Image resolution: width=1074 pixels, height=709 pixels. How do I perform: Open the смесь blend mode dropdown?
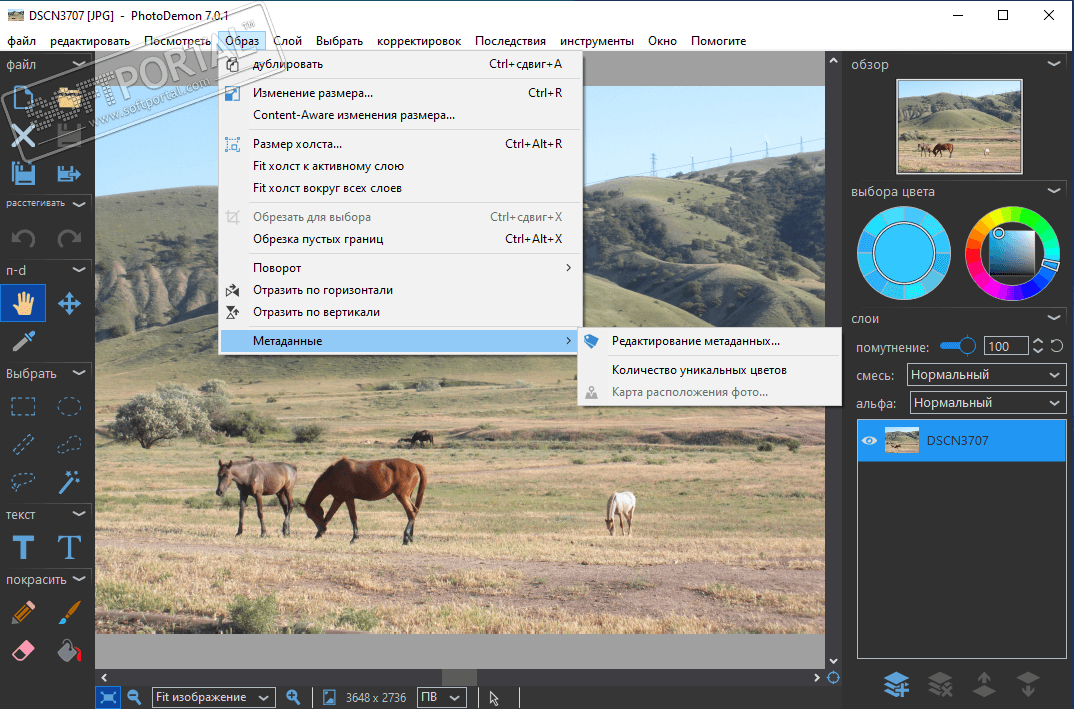(986, 375)
